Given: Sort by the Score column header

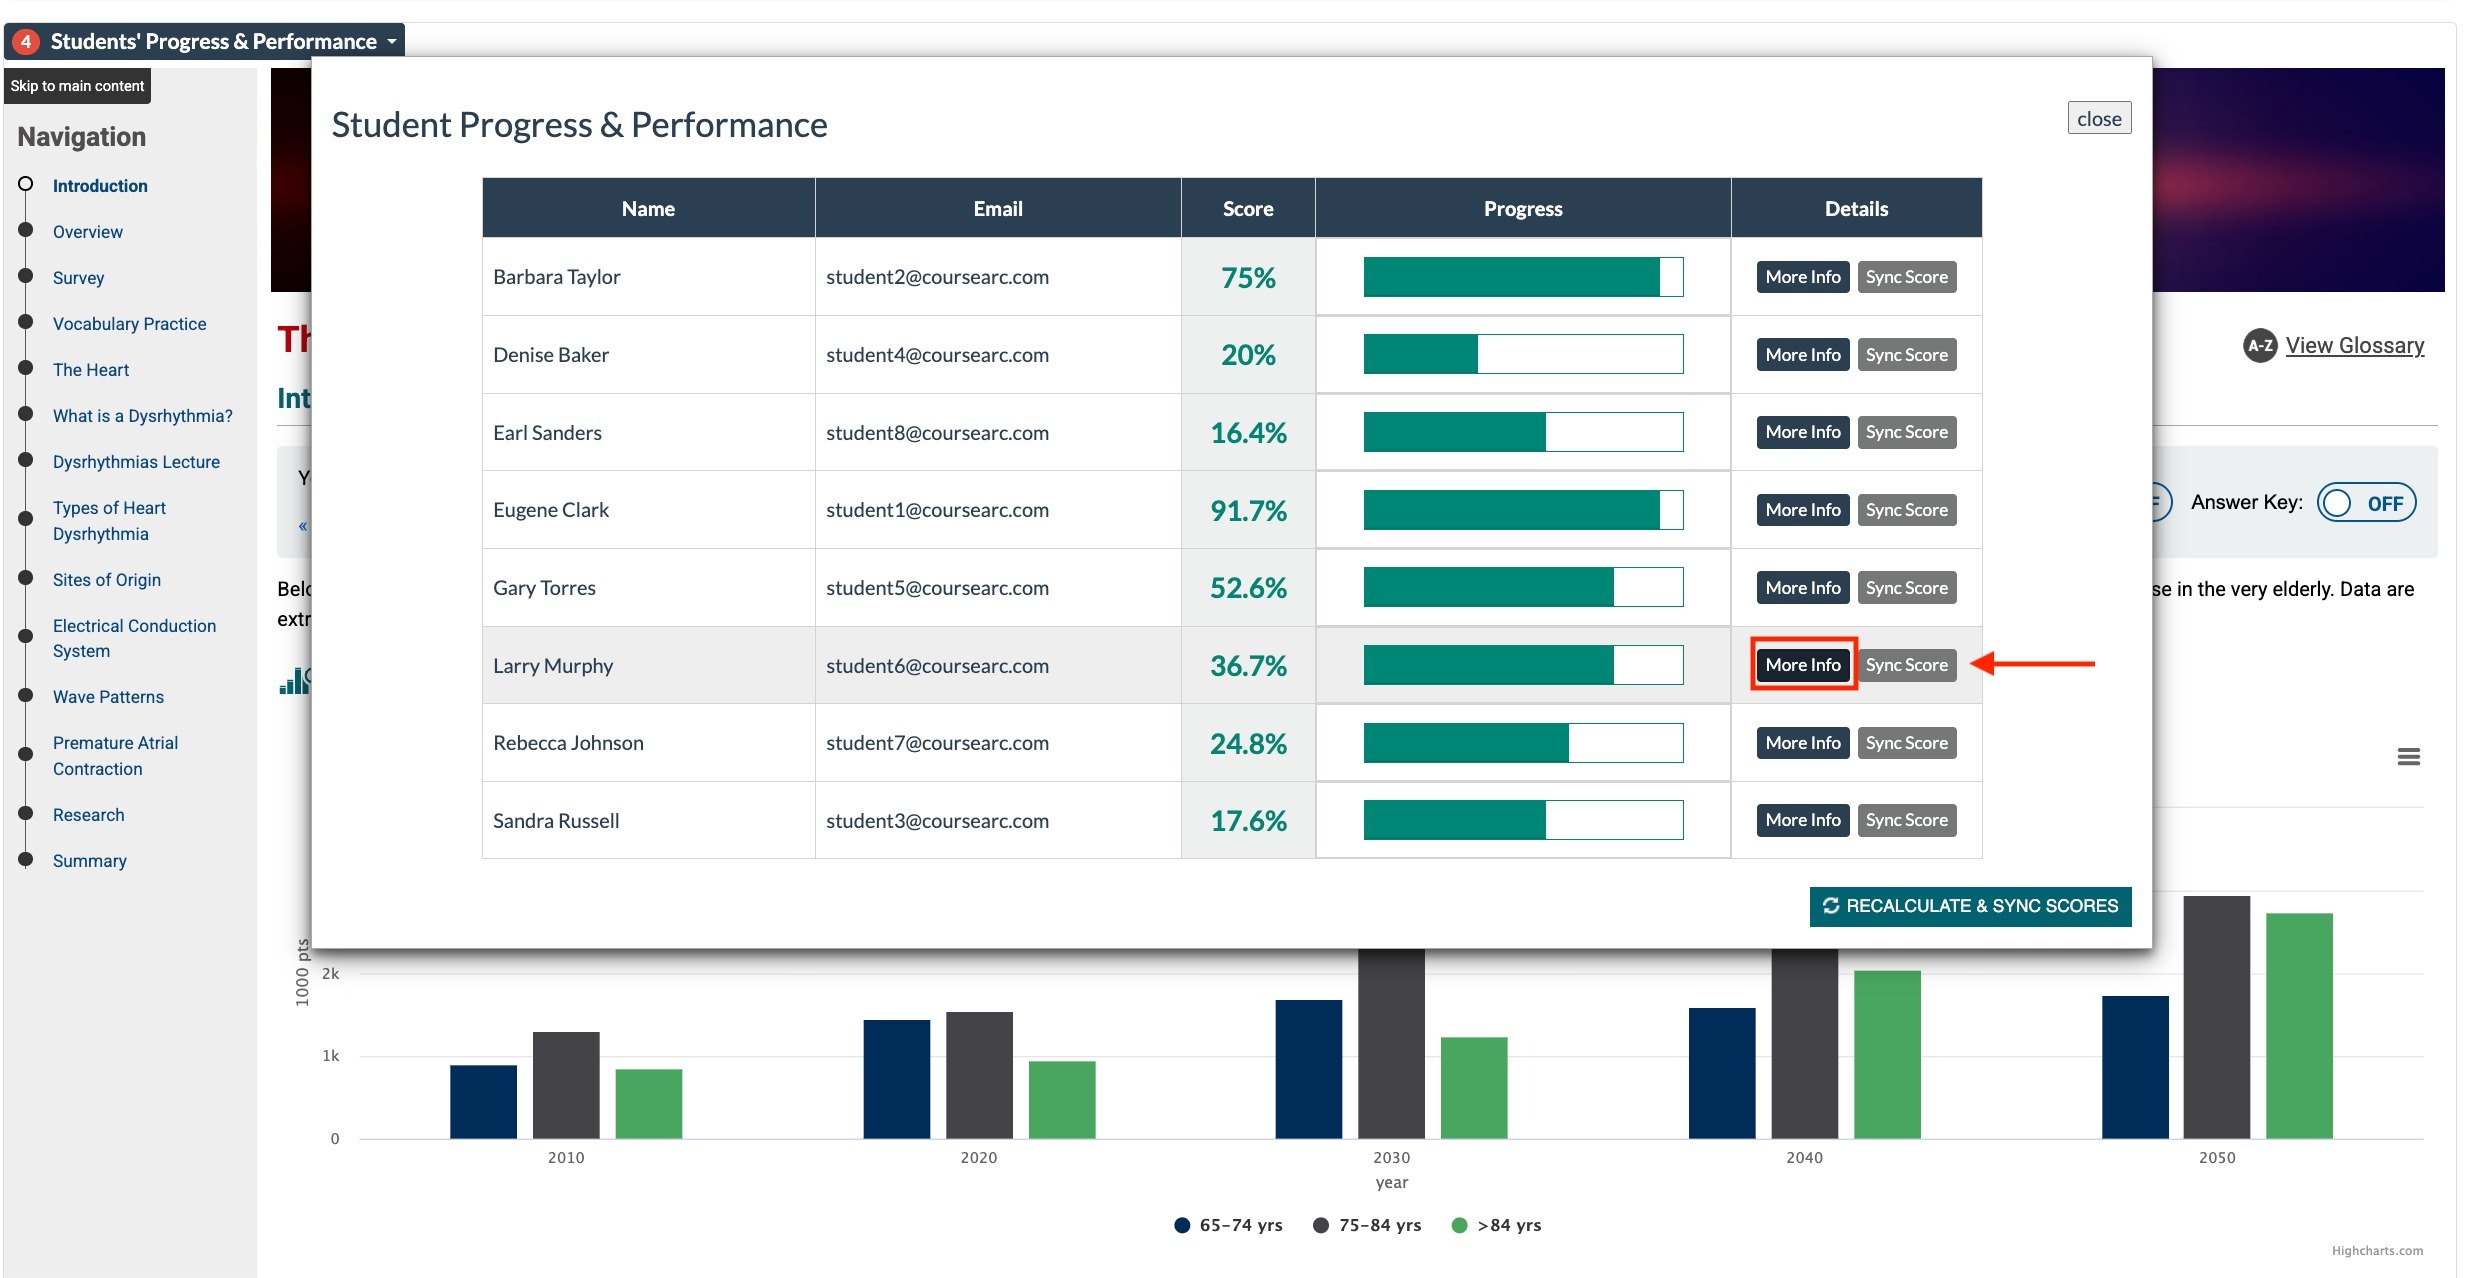Looking at the screenshot, I should coord(1248,208).
